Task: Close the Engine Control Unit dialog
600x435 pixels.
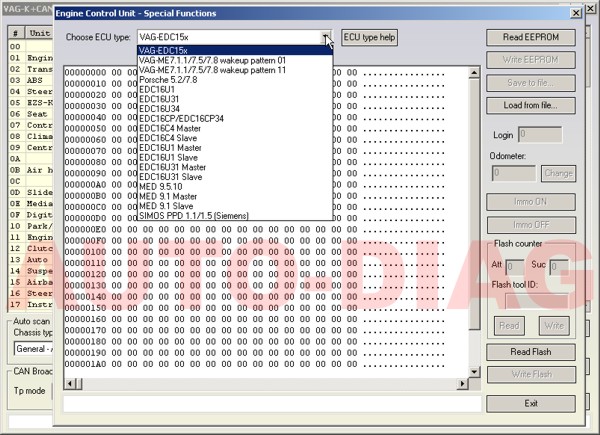Action: click(576, 13)
